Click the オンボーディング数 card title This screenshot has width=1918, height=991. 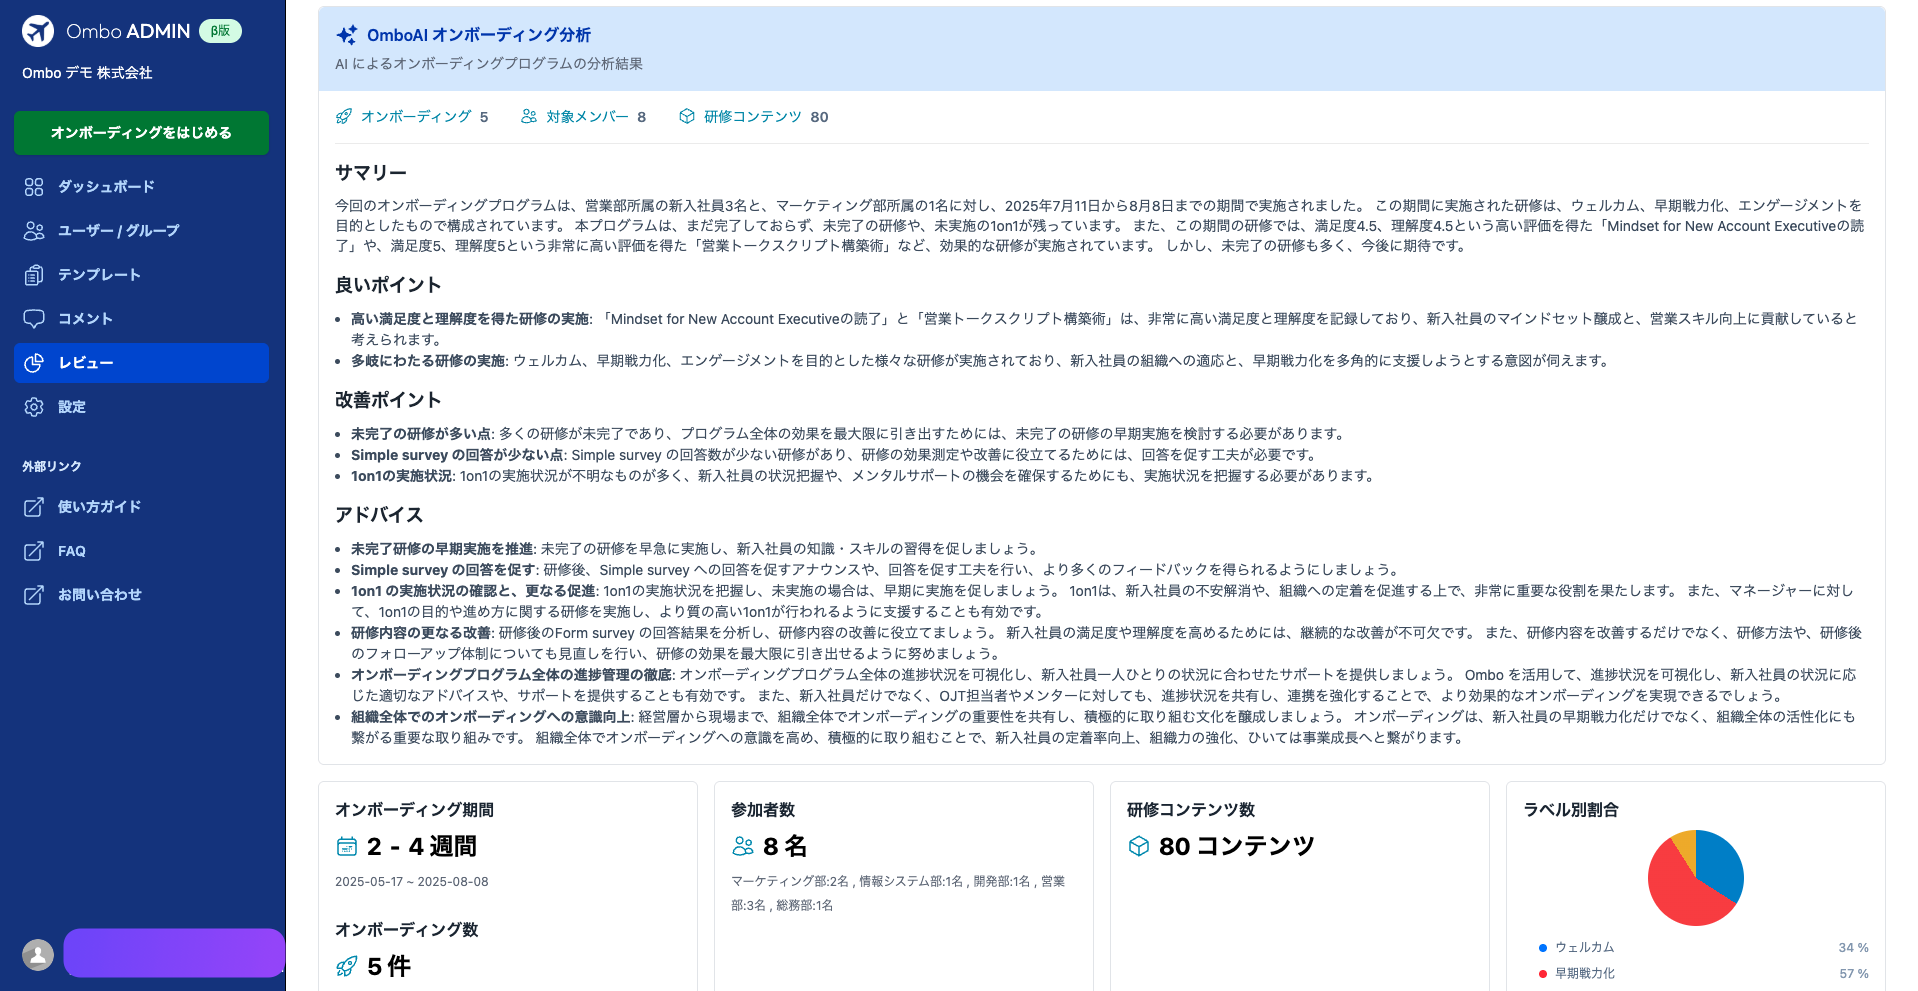[x=407, y=930]
